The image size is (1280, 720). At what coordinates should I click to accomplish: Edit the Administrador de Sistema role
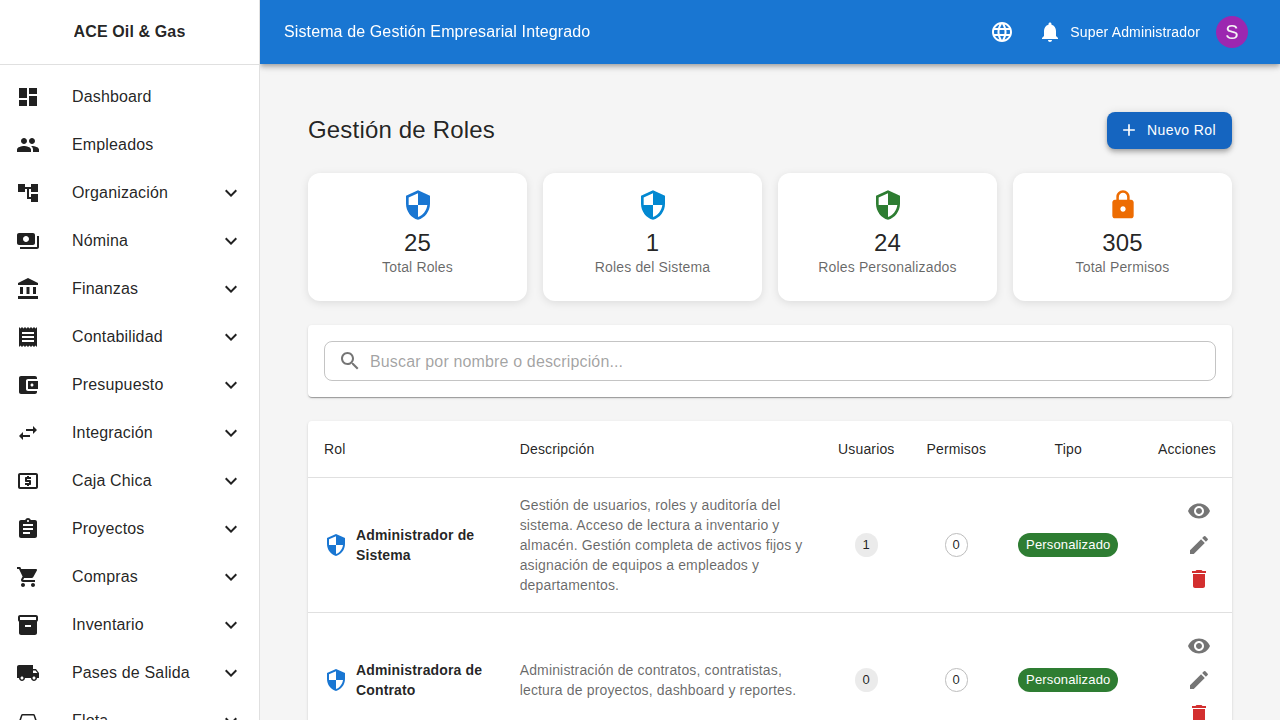point(1199,545)
